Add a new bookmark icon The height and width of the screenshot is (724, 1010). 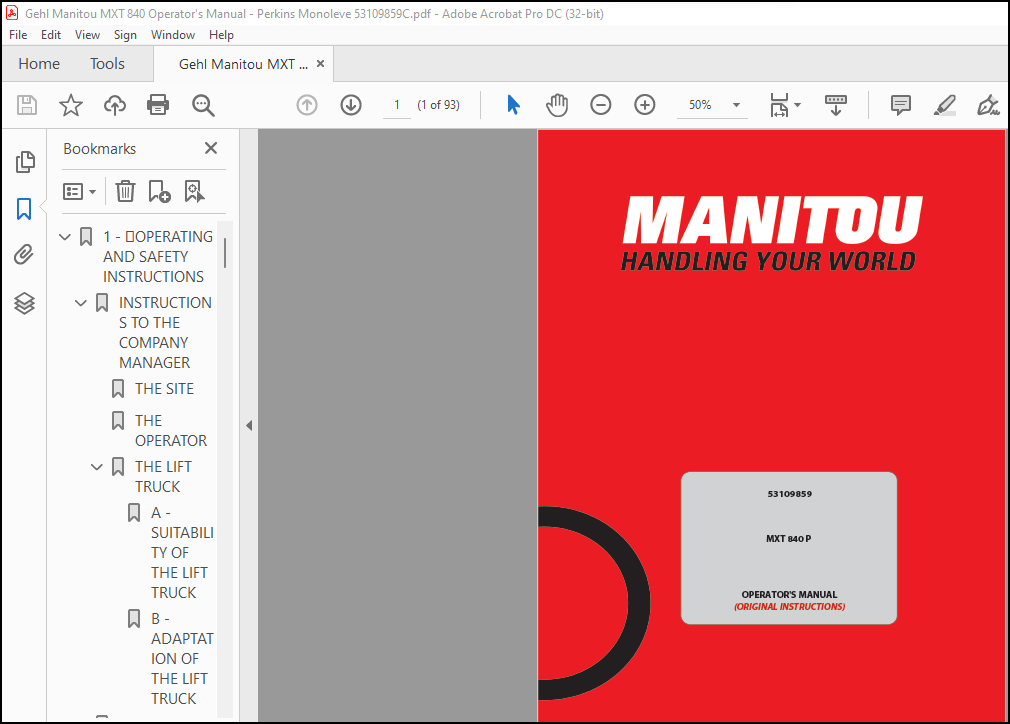point(159,191)
